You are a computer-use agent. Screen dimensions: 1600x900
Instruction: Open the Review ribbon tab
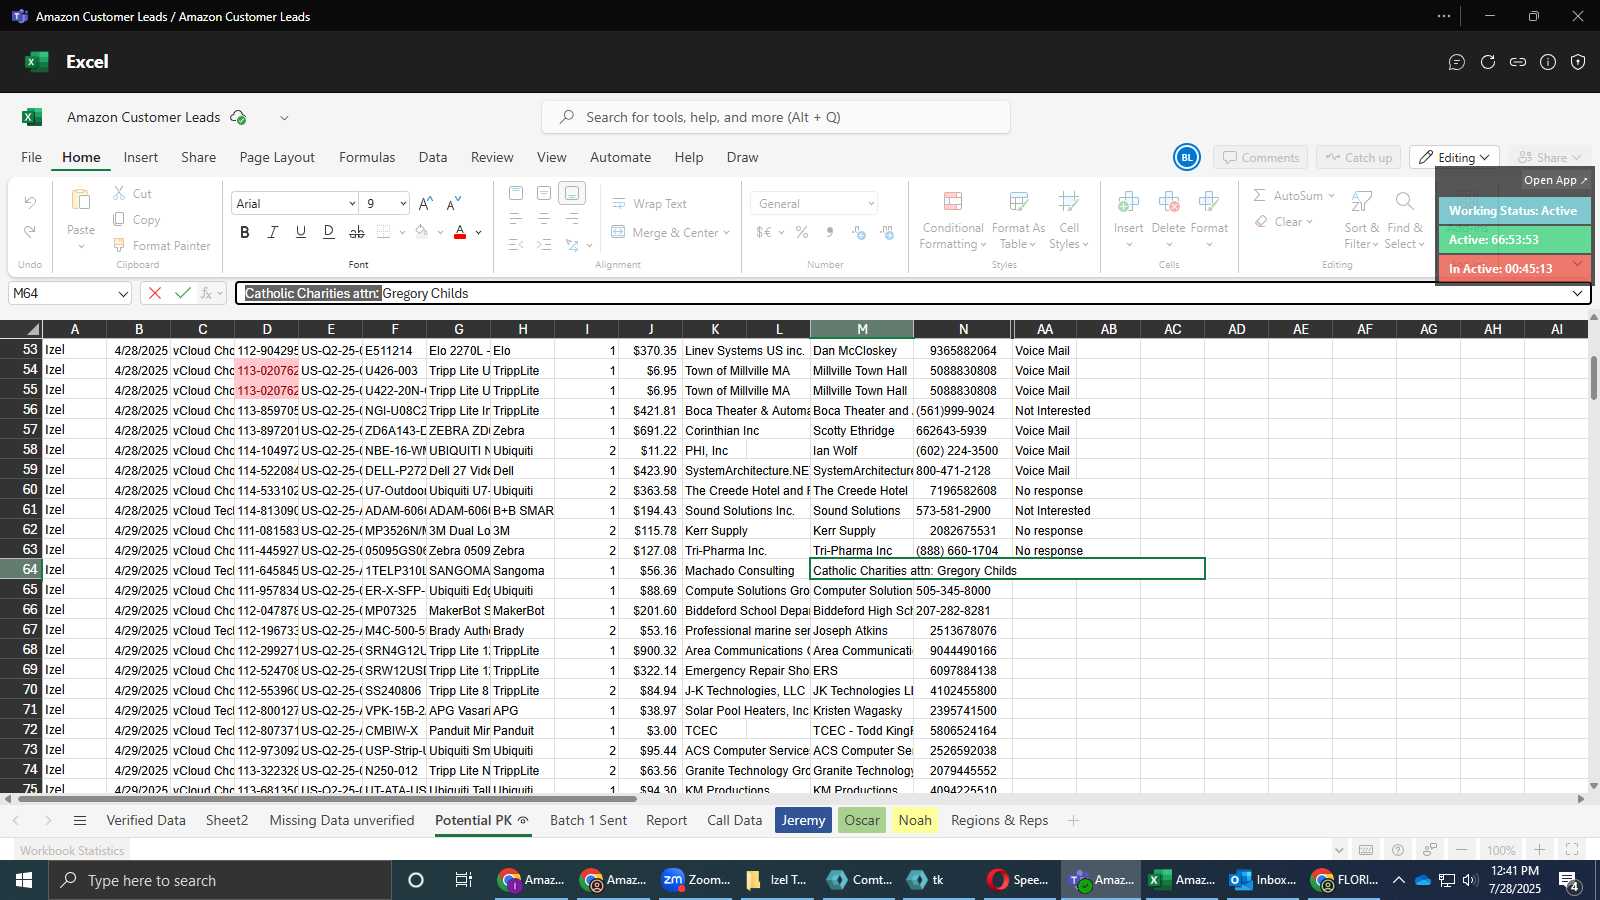coord(492,157)
